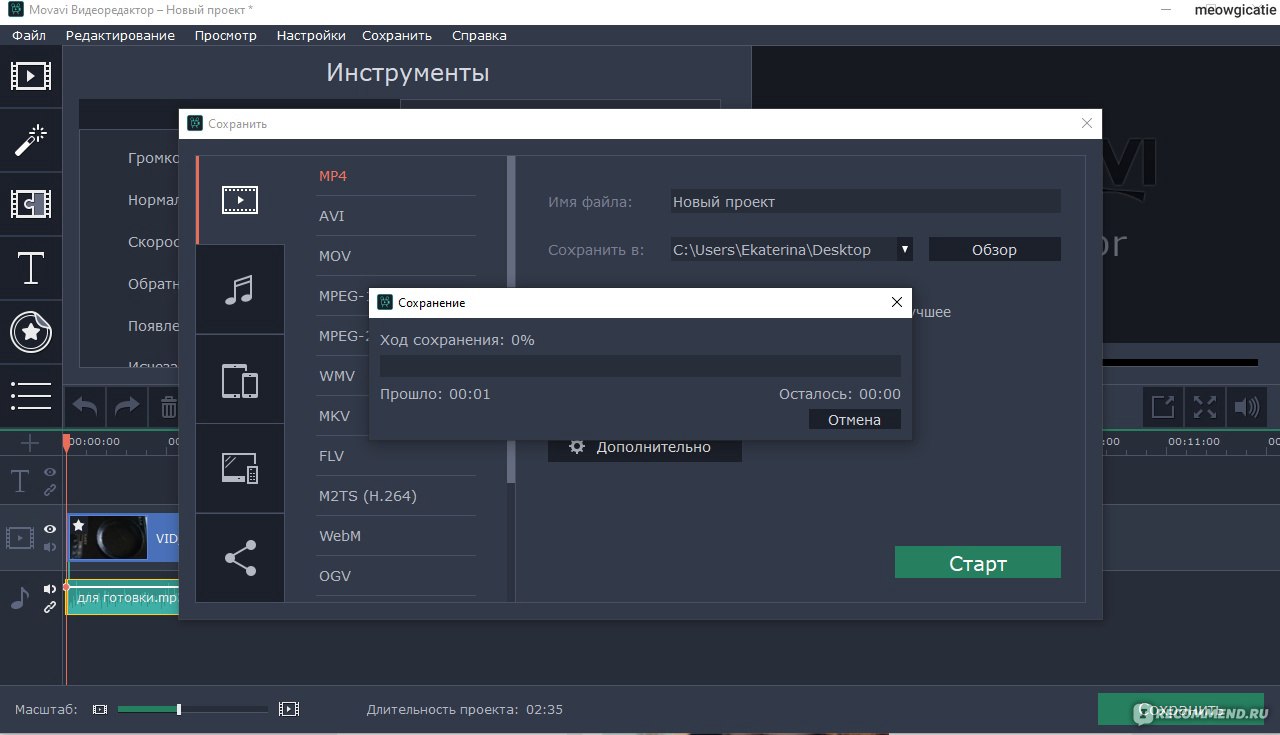
Task: Click the Обзор browse button
Action: pyautogui.click(x=994, y=249)
